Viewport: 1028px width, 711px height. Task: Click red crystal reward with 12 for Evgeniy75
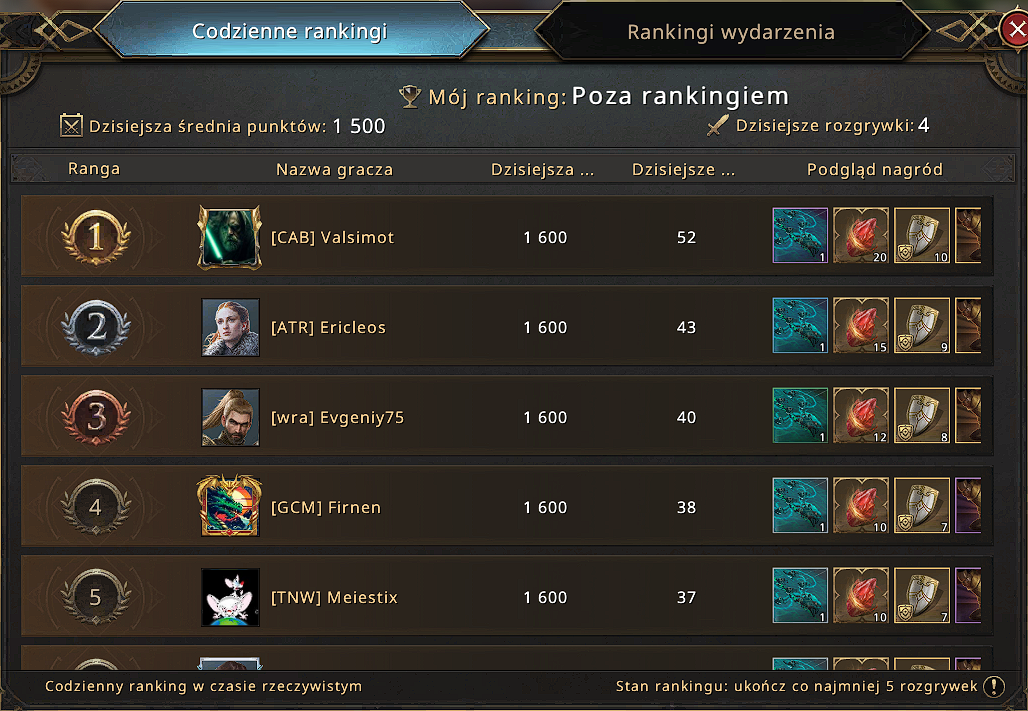click(861, 415)
